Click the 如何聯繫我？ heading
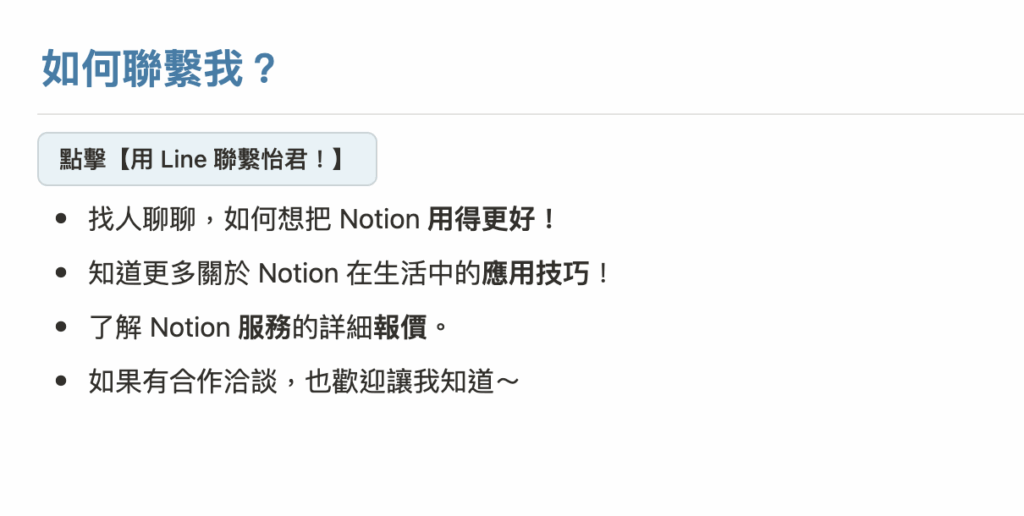The width and height of the screenshot is (1024, 516). pos(158,70)
